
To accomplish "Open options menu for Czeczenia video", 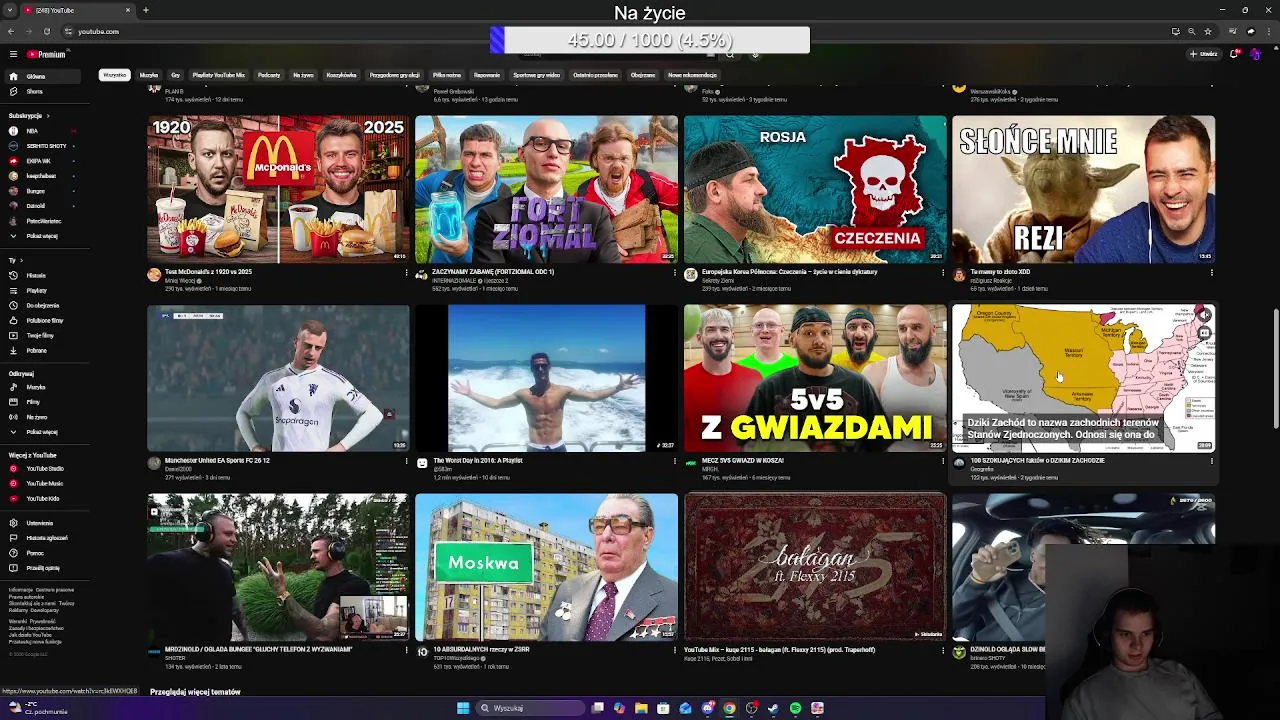I will click(x=943, y=272).
